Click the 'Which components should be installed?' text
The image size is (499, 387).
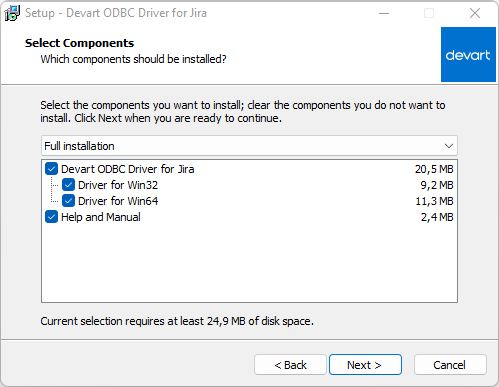pos(133,59)
